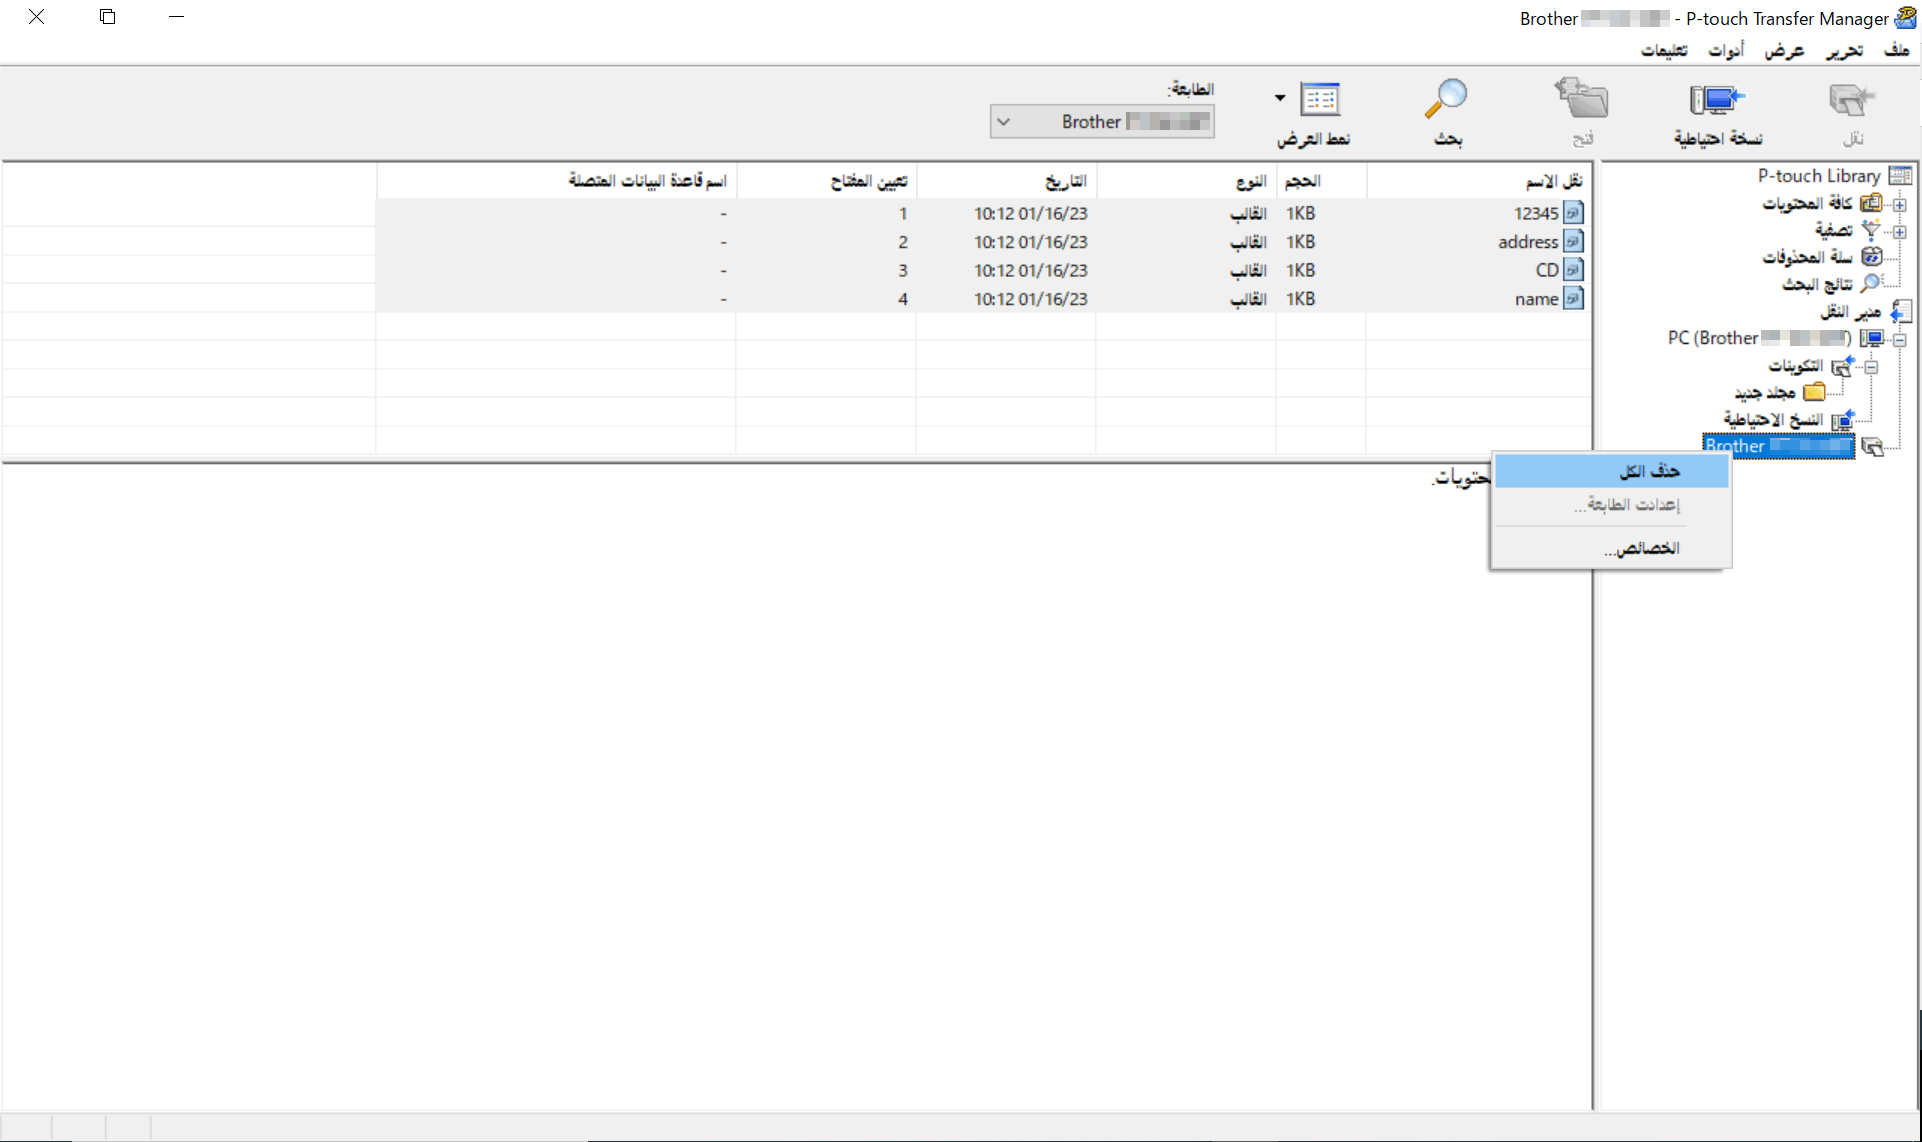Click the P-touch Library root icon
Viewport: 1922px width, 1142px height.
(1900, 176)
